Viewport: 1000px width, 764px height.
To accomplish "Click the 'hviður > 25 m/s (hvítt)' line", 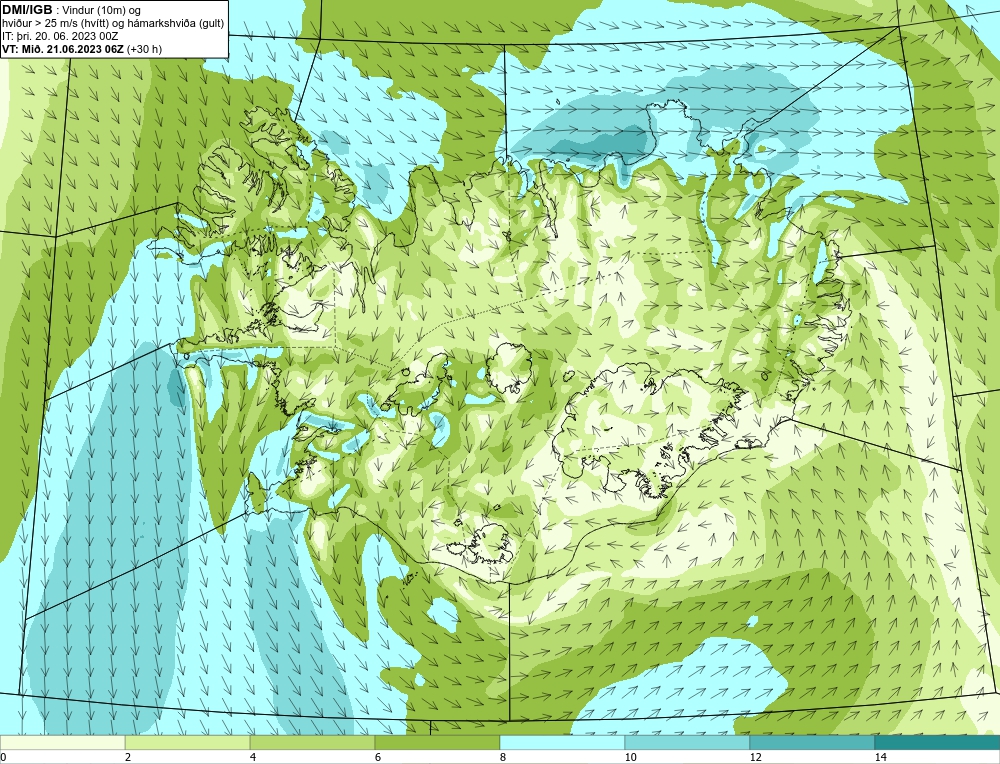I will [x=55, y=24].
